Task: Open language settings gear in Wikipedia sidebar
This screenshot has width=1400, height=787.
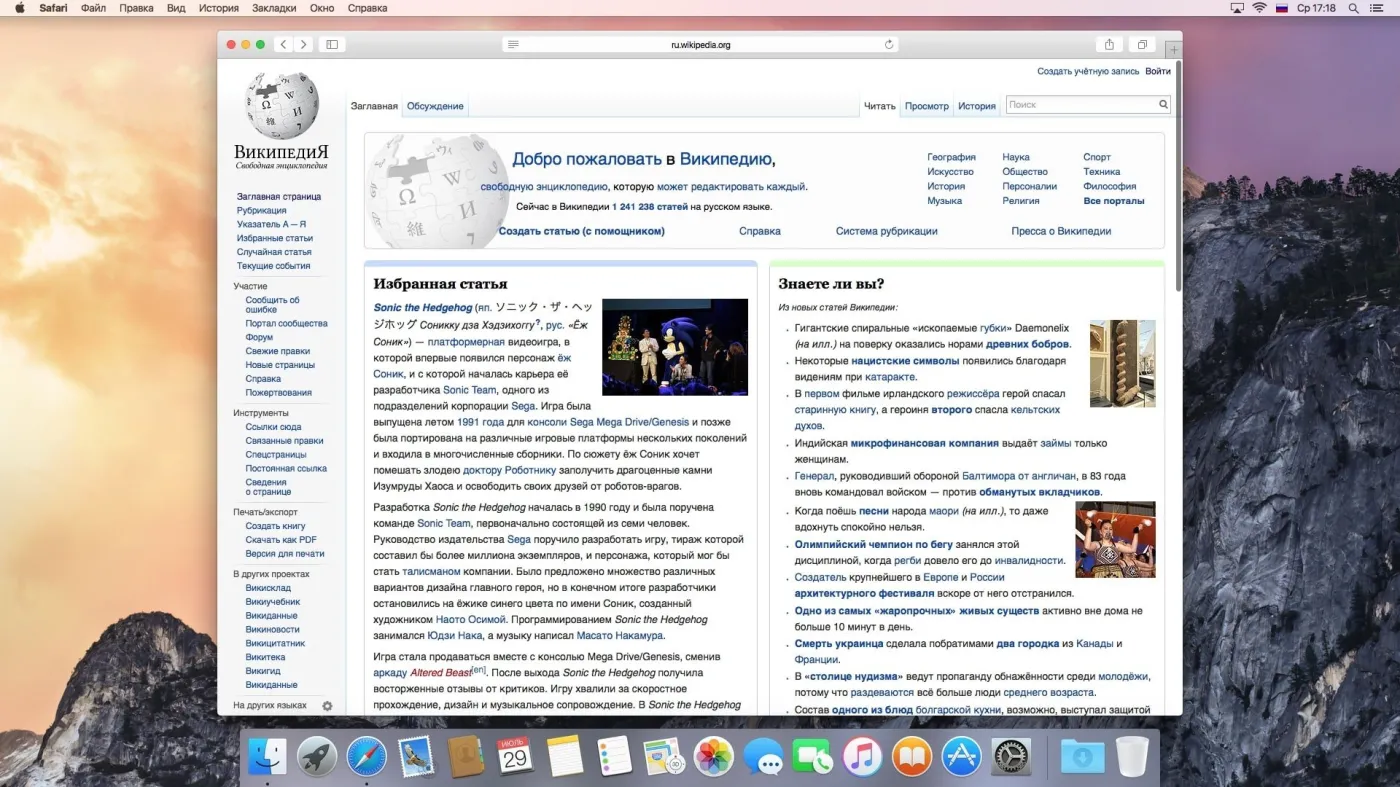Action: click(327, 706)
